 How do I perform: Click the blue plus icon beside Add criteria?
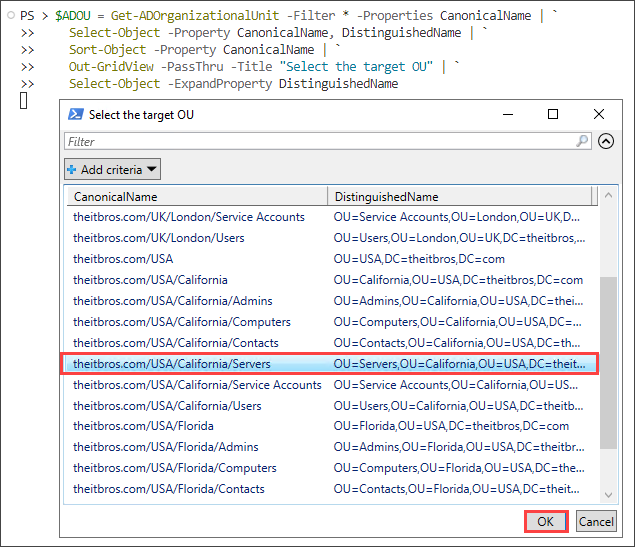point(72,170)
